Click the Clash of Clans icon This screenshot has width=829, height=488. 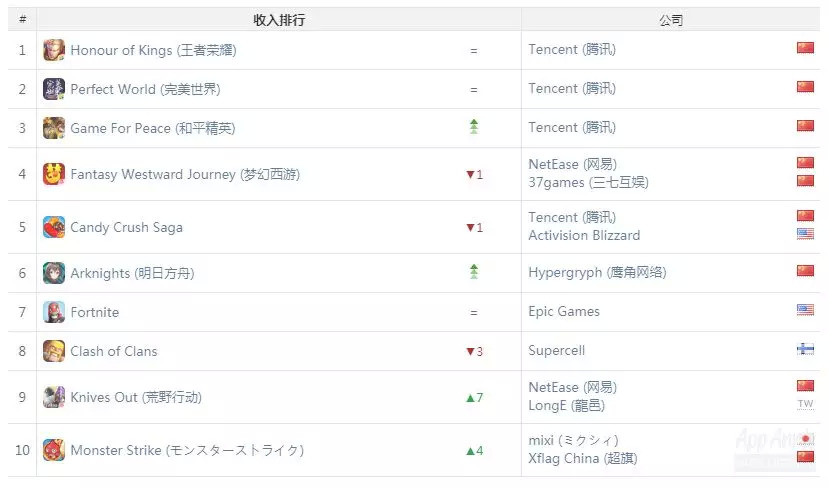click(x=54, y=351)
